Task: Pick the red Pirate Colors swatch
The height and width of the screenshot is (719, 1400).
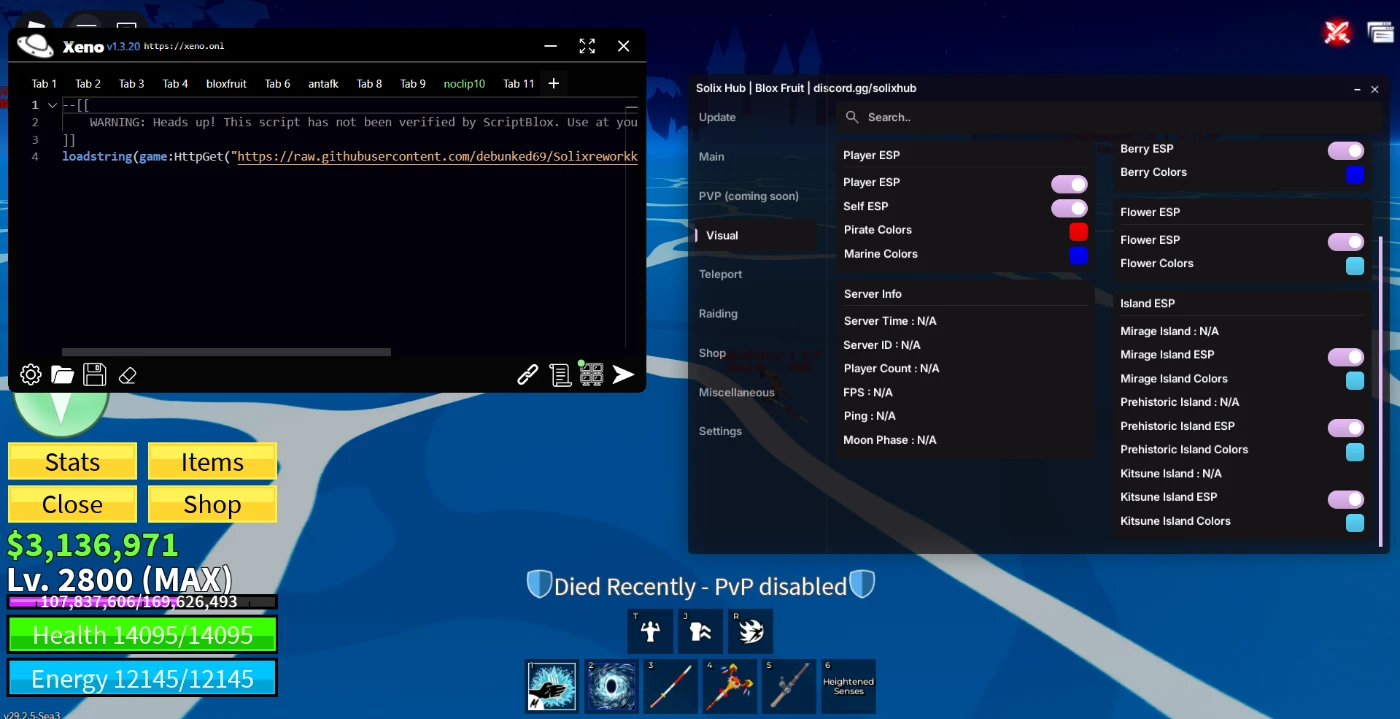Action: tap(1078, 232)
